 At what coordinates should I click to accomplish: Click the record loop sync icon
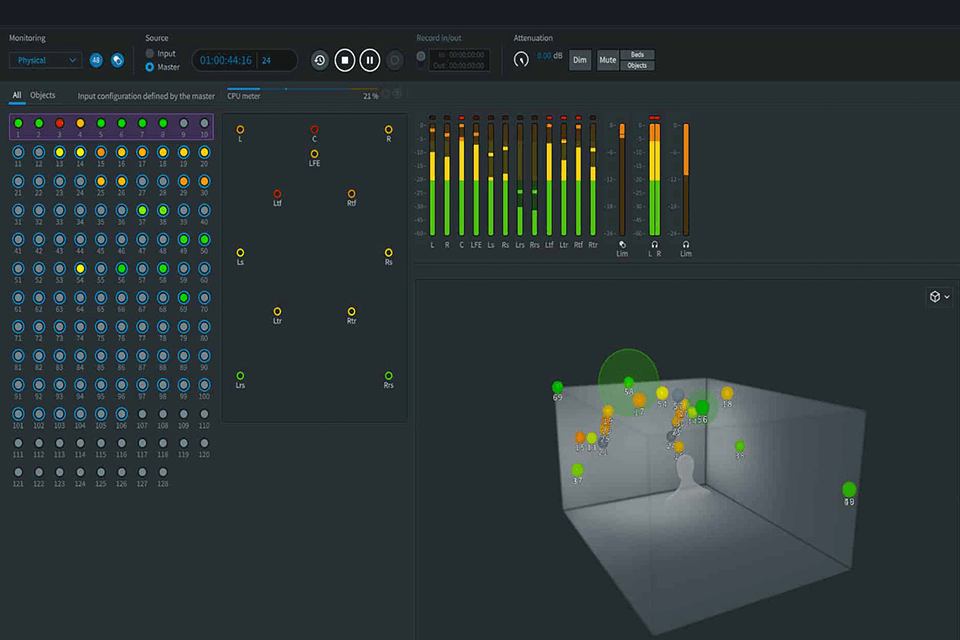[320, 60]
